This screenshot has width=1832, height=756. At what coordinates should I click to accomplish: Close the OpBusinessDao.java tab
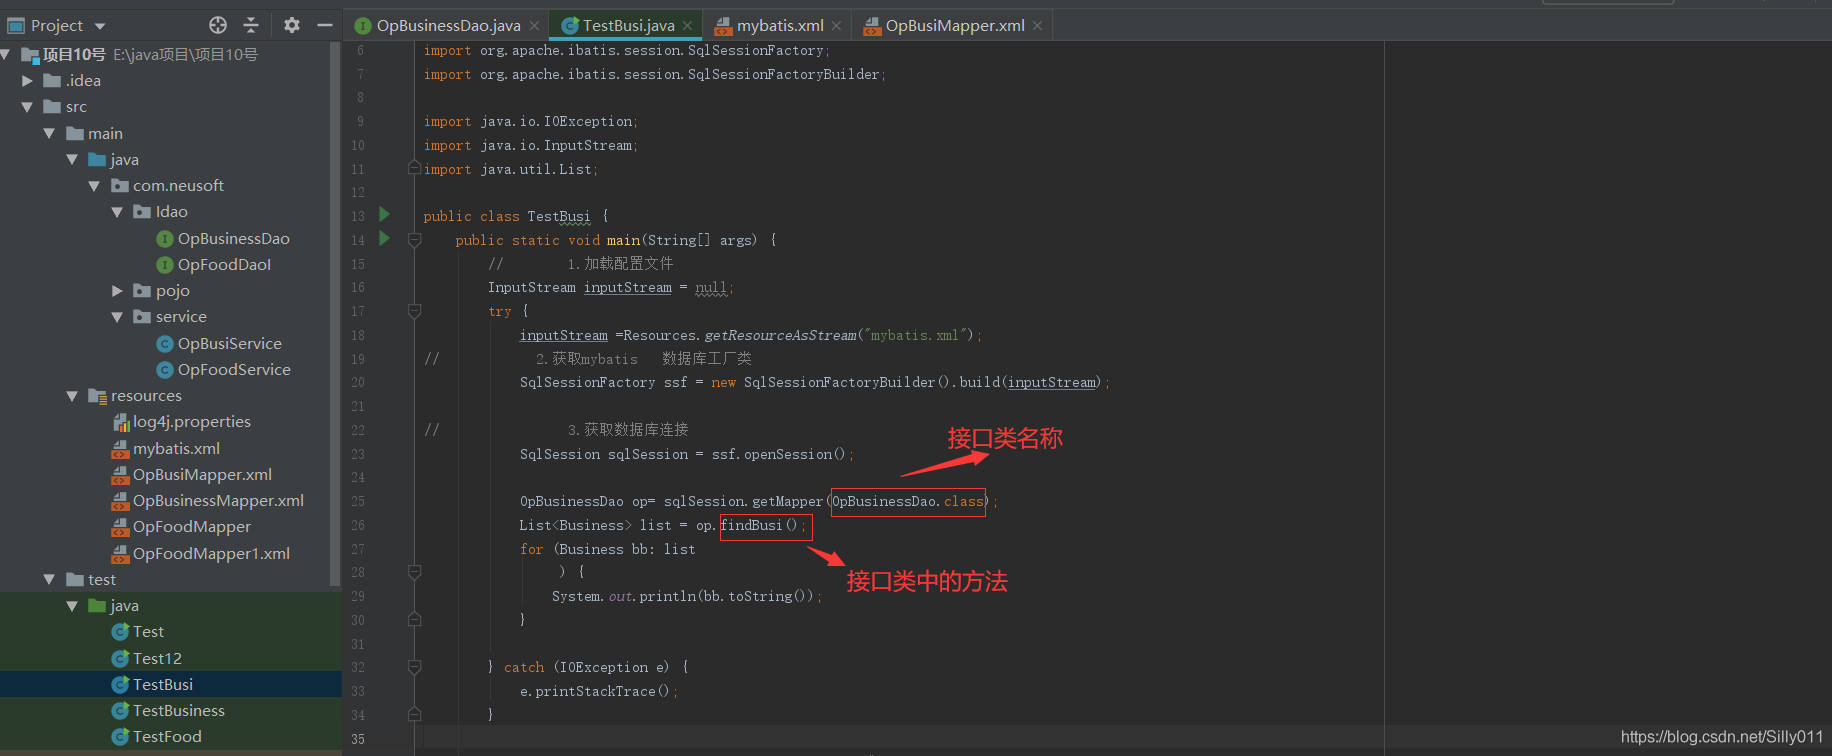click(x=535, y=26)
